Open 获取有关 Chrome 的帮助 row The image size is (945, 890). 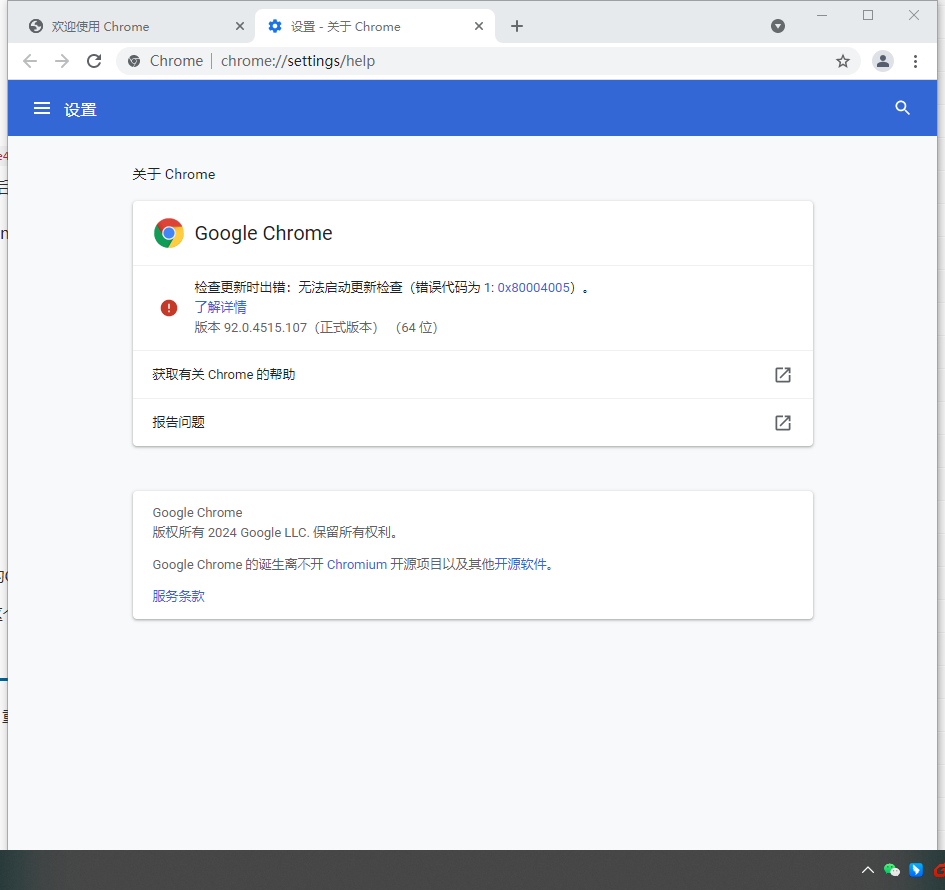472,374
